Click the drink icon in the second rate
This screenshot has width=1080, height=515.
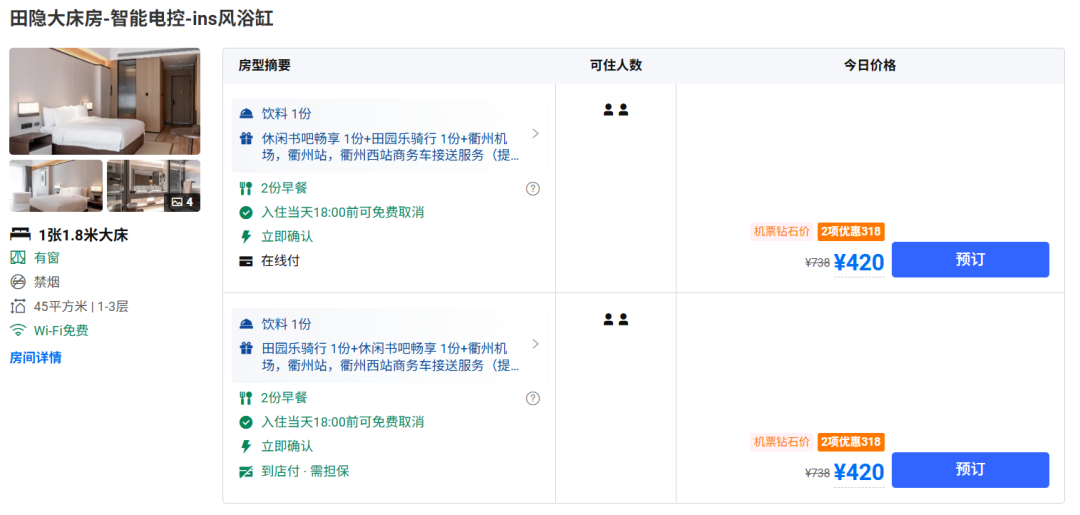[x=246, y=324]
